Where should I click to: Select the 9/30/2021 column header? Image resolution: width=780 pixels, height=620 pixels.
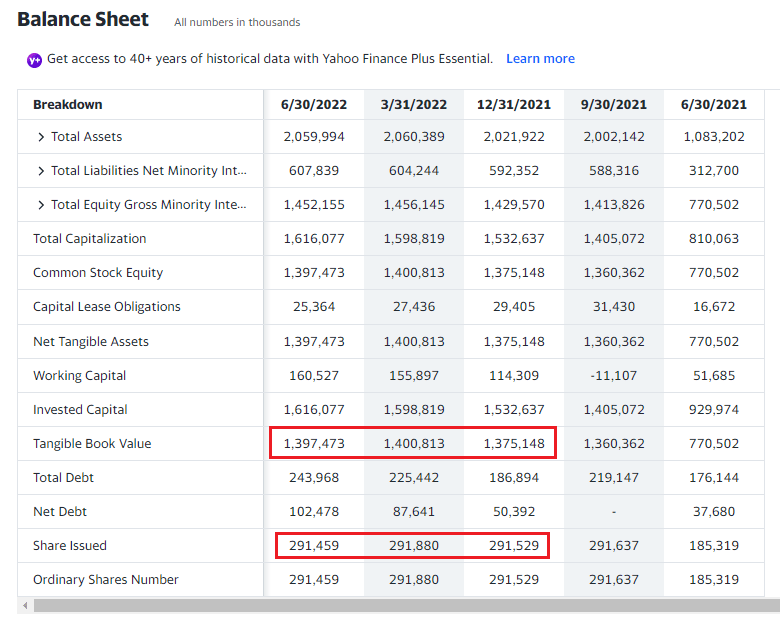click(614, 105)
